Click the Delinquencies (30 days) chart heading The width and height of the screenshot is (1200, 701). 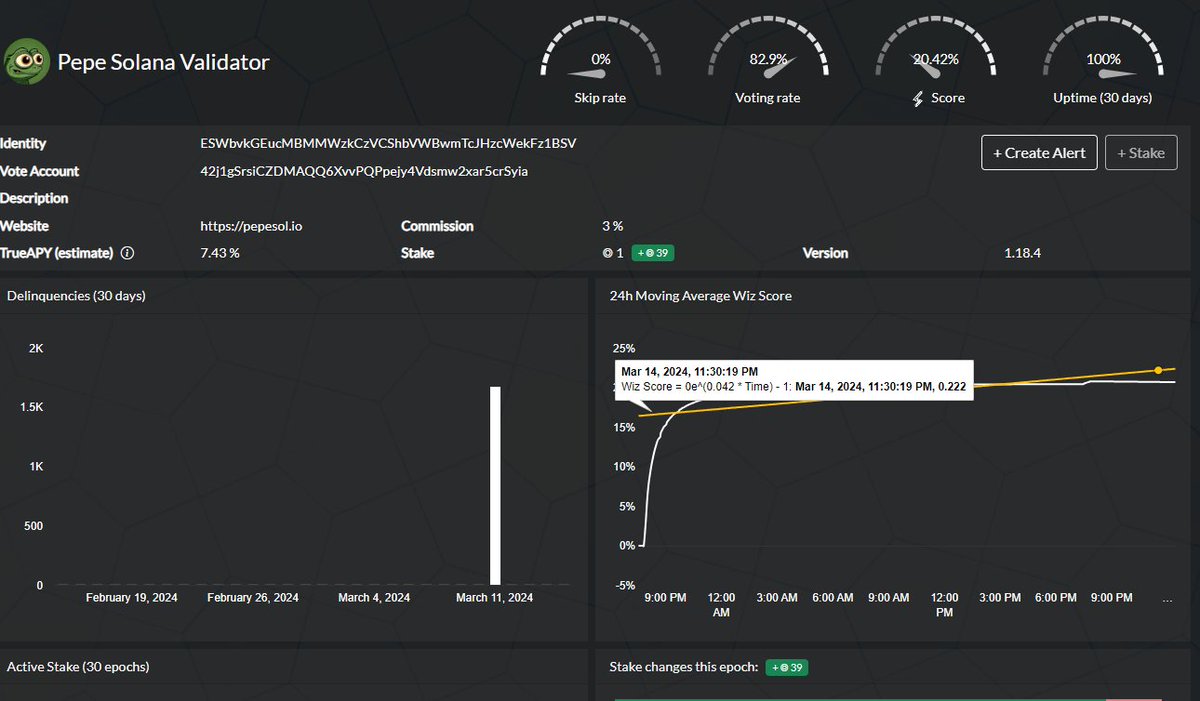point(76,296)
